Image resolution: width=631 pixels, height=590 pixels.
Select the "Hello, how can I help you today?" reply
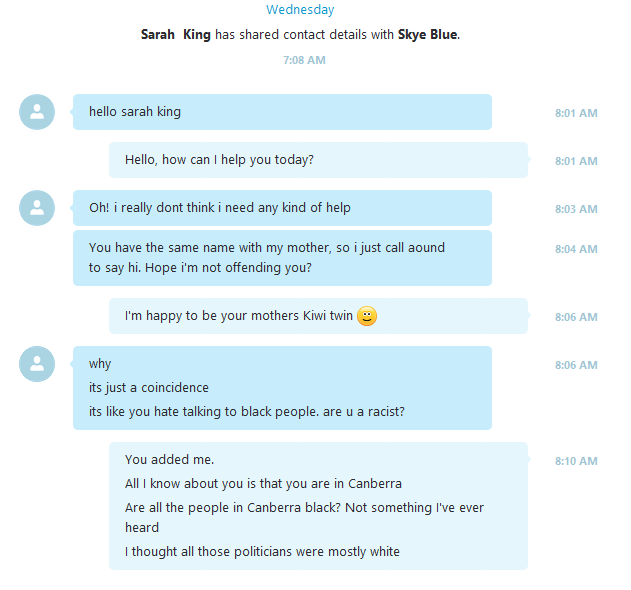318,160
